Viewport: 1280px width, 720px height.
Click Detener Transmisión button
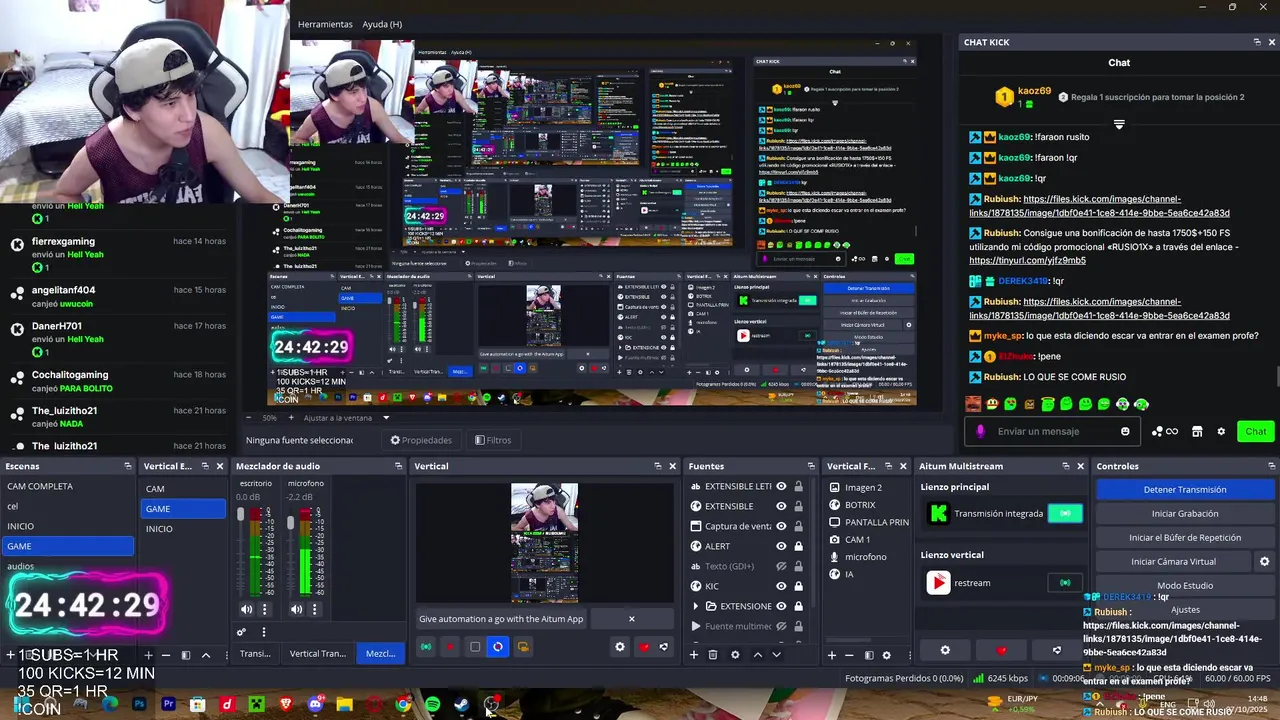point(1185,490)
